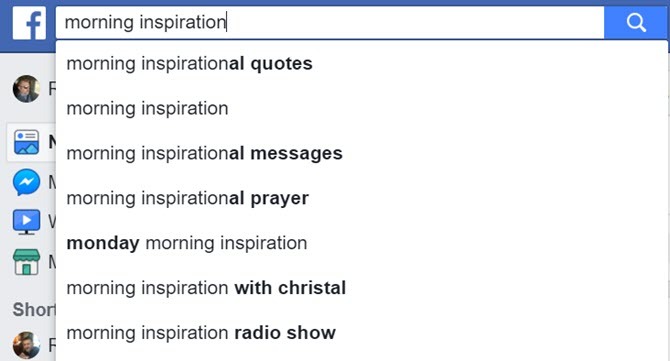The image size is (670, 361).
Task: Select "morning inspiration radio show" suggestion
Action: (x=361, y=333)
